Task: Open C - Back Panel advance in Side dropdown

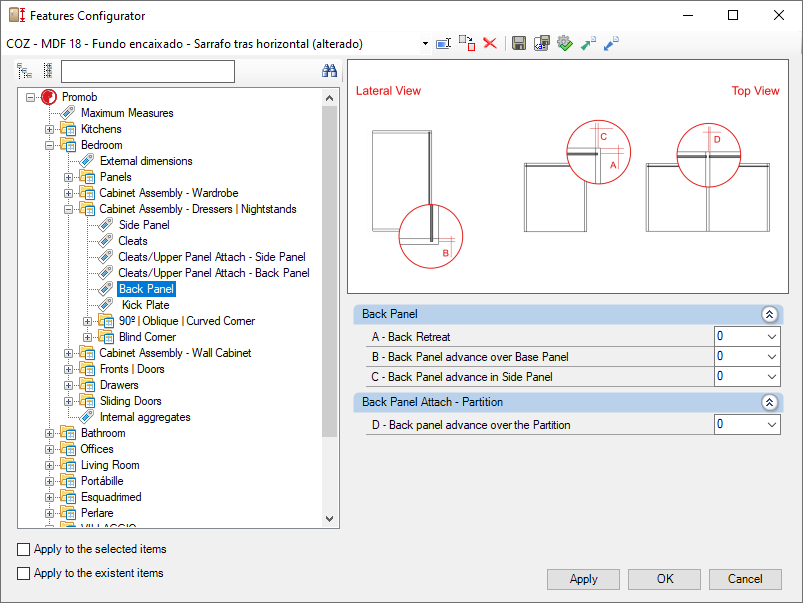Action: click(772, 377)
